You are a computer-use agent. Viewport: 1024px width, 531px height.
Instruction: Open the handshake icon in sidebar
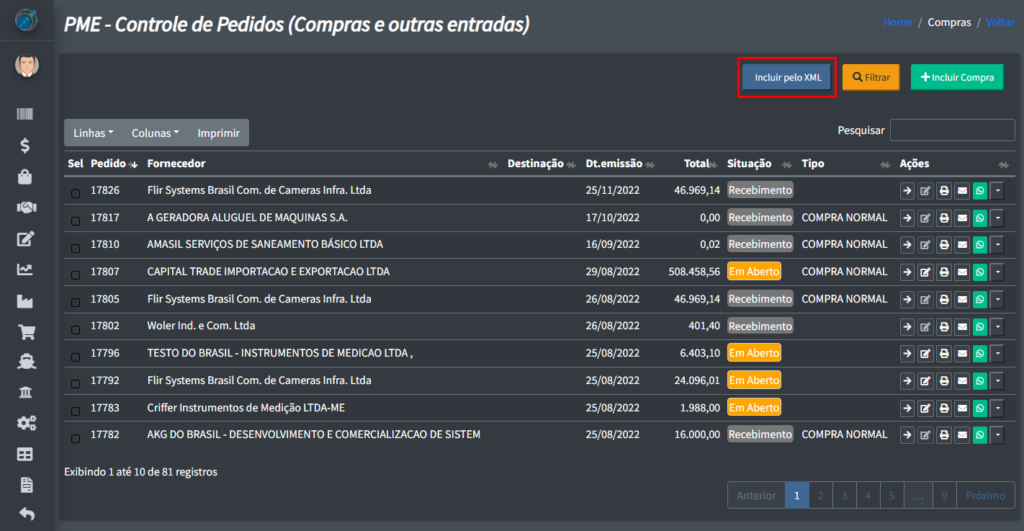(27, 208)
